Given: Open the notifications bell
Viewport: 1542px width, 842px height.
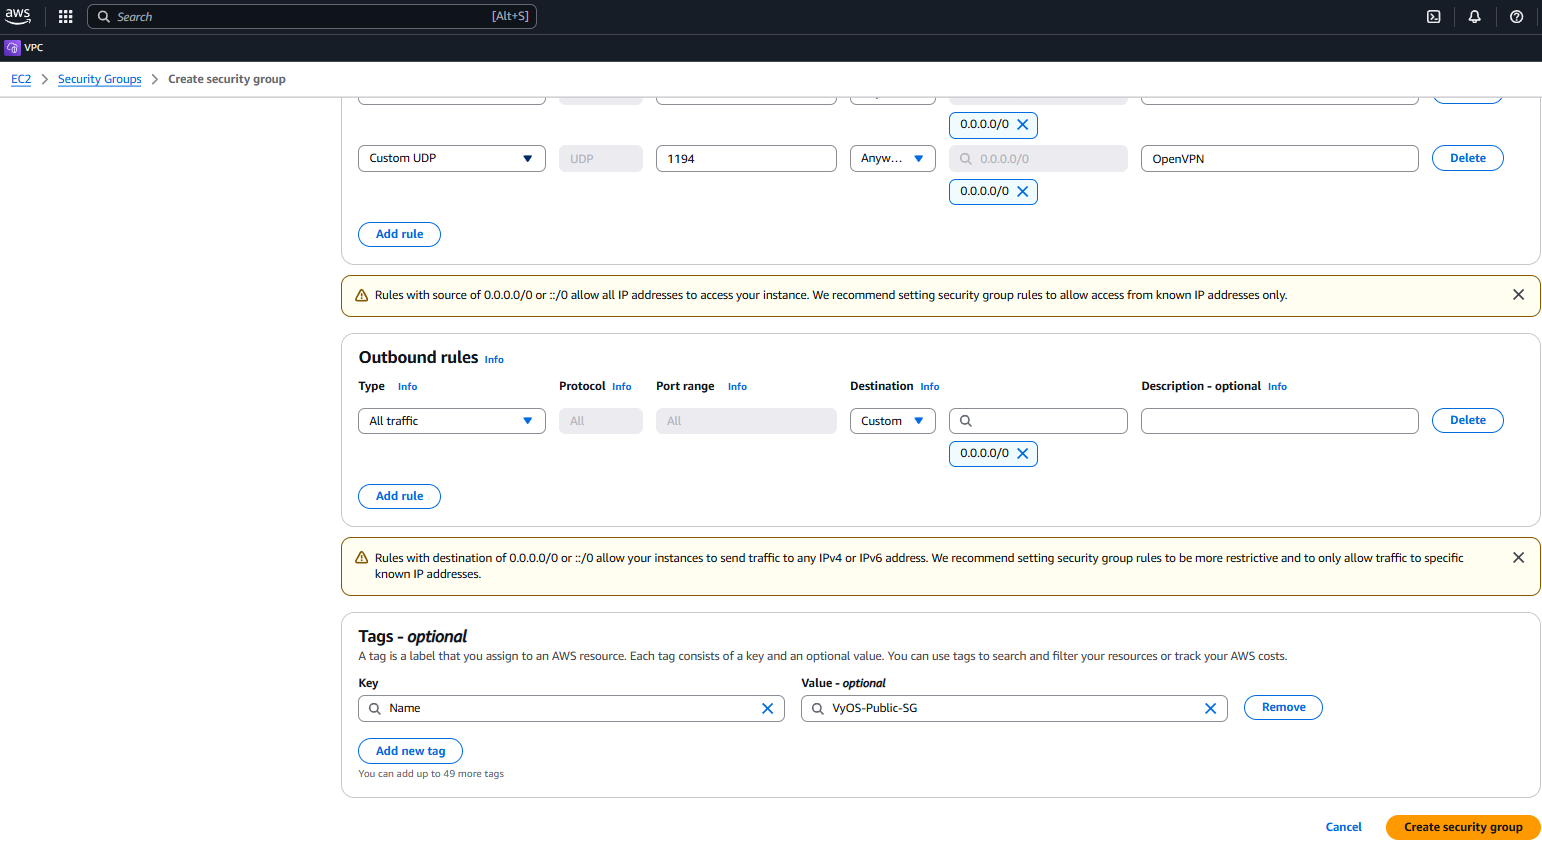Looking at the screenshot, I should point(1474,17).
